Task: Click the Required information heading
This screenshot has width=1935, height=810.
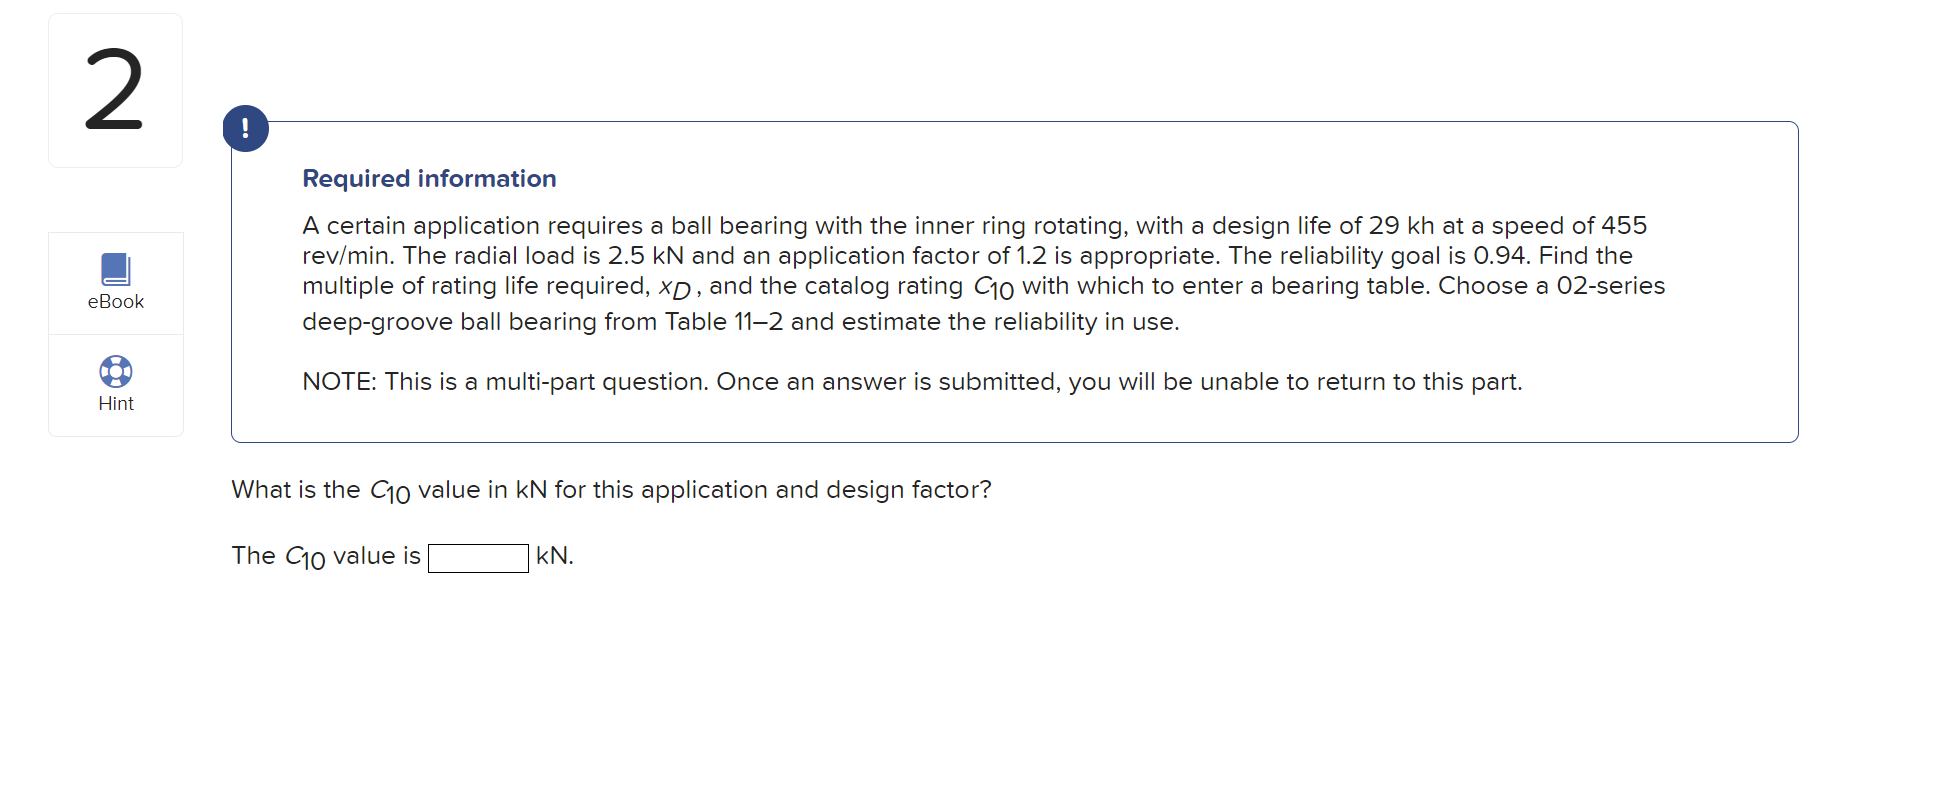Action: click(429, 178)
